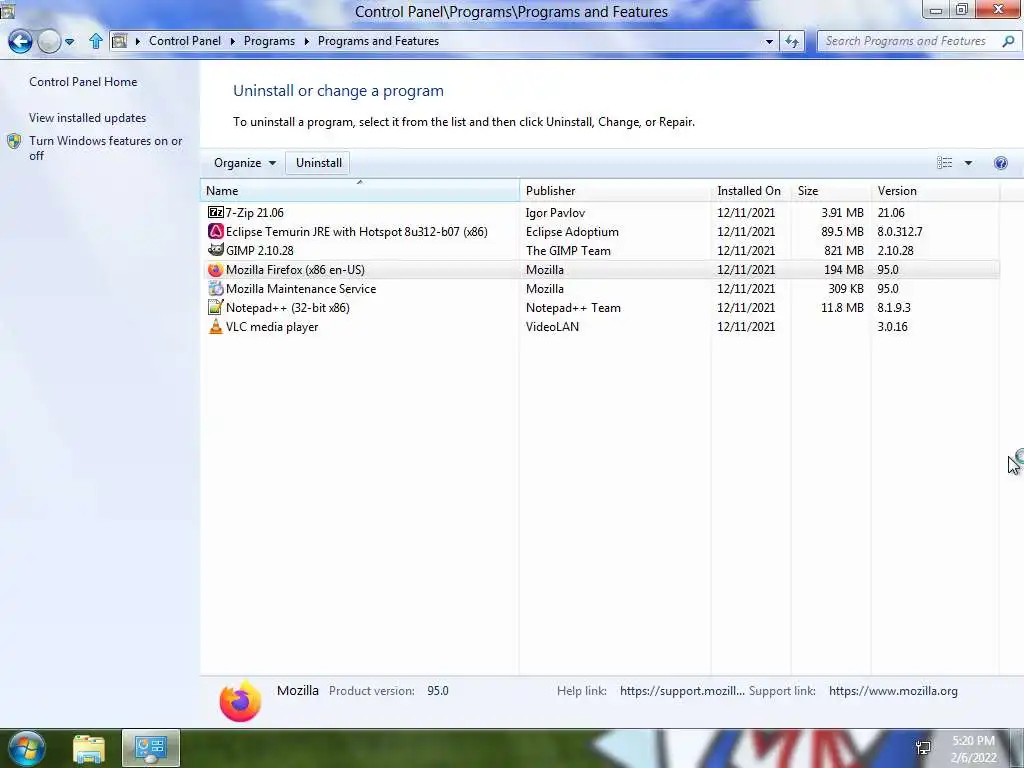Click the 821 MB size value
Image resolution: width=1024 pixels, height=768 pixels.
click(x=844, y=250)
